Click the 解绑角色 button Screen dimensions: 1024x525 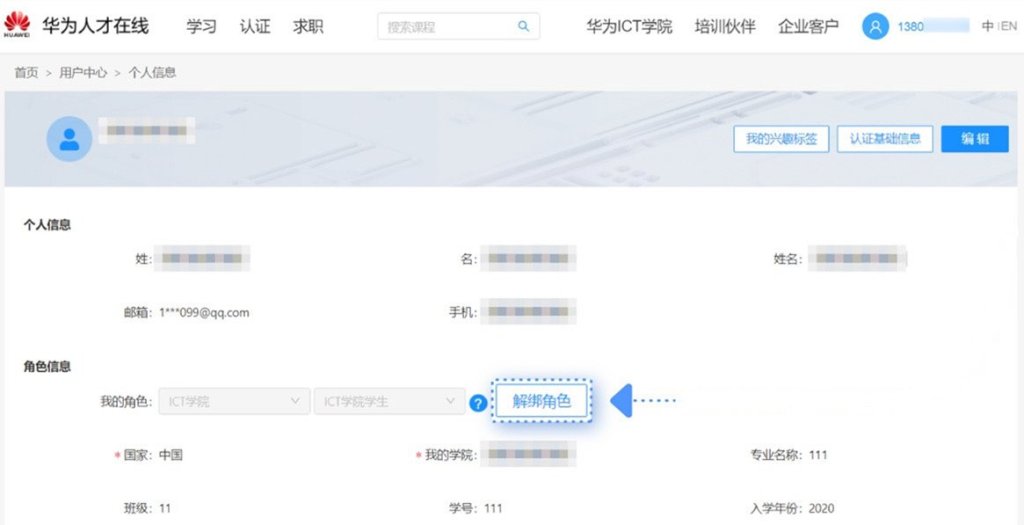tap(541, 401)
